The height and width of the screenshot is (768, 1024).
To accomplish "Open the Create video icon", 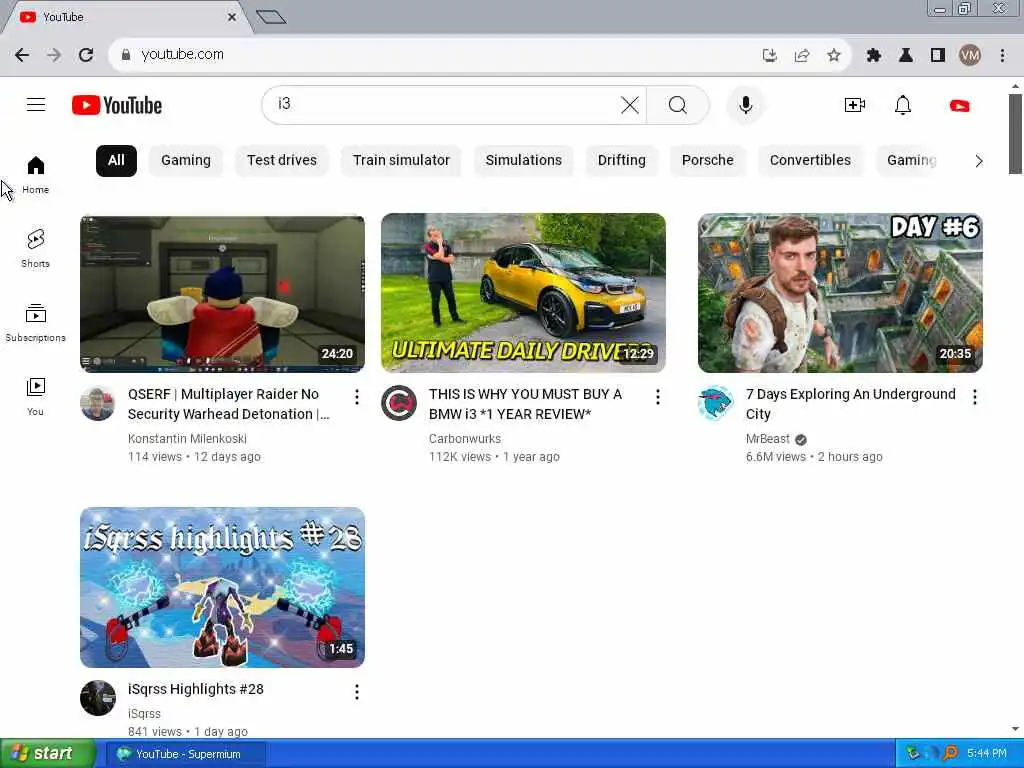I will (x=854, y=105).
